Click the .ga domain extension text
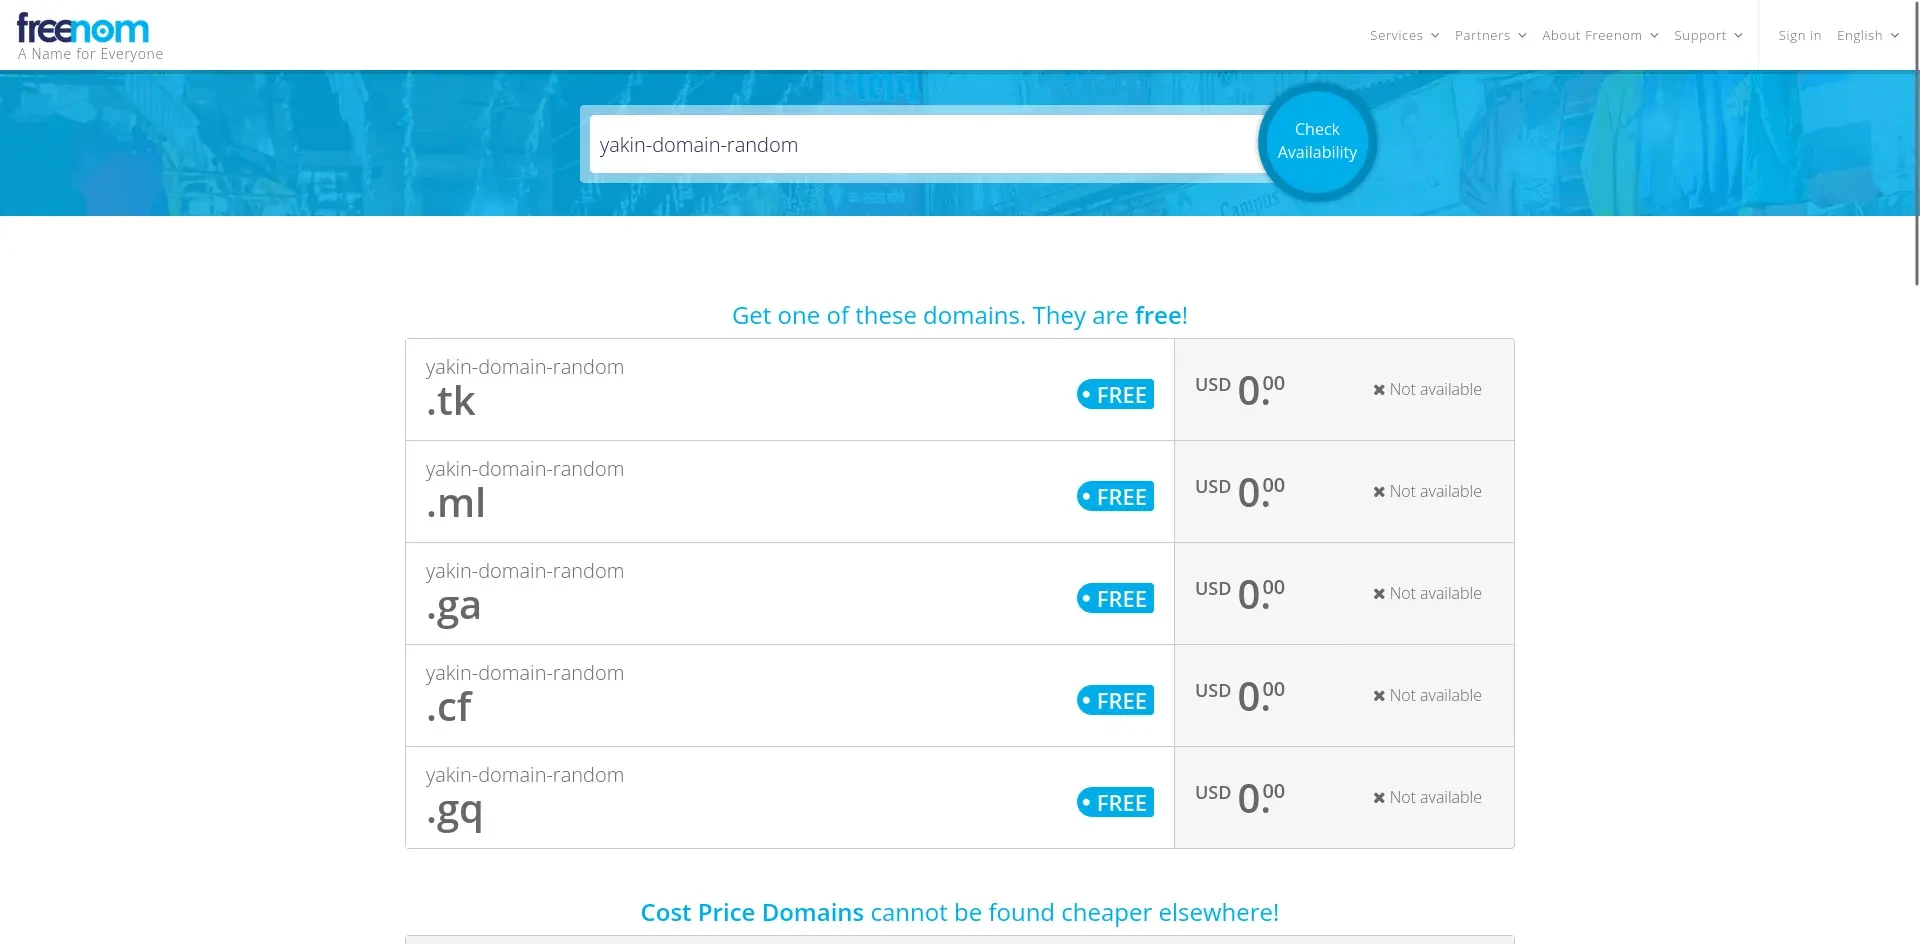The height and width of the screenshot is (944, 1920). click(x=453, y=607)
